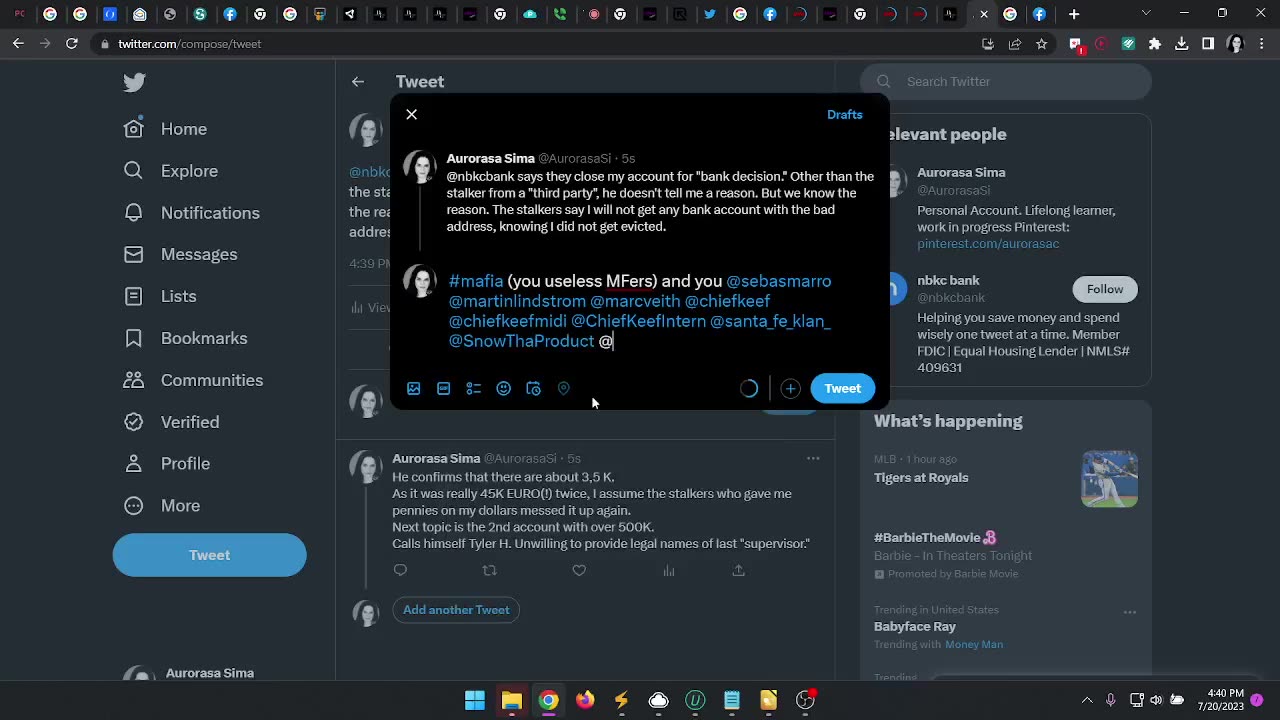Share the Tyler H. tweet
Viewport: 1280px width, 720px height.
pyautogui.click(x=739, y=571)
